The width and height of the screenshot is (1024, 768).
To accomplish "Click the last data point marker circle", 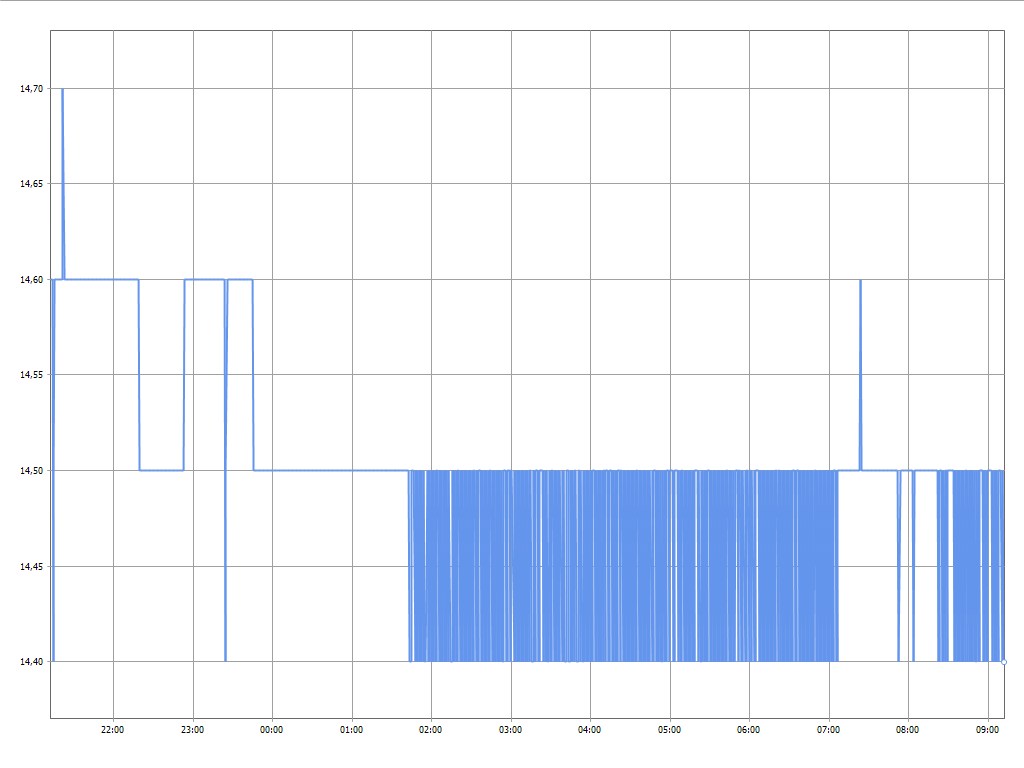I will [x=1003, y=661].
